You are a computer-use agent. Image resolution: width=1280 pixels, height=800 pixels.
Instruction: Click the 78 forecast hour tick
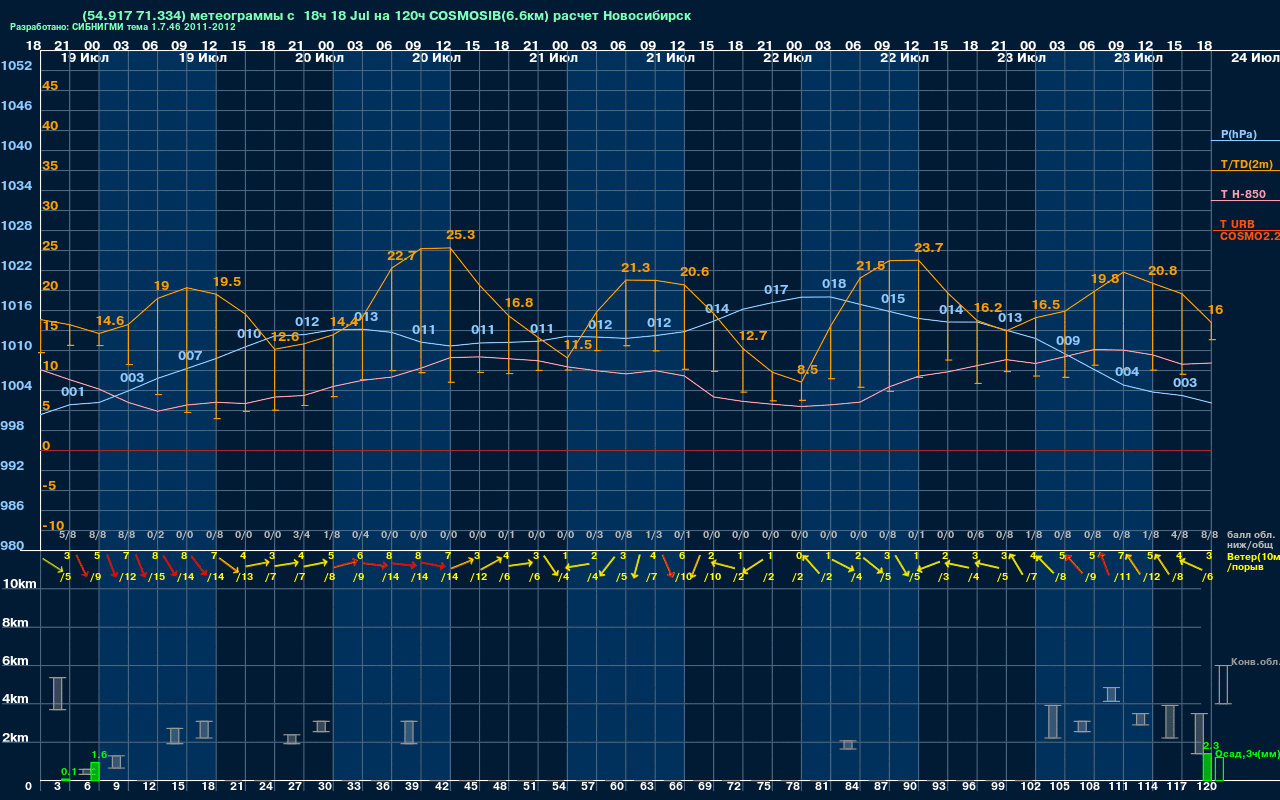tap(793, 787)
